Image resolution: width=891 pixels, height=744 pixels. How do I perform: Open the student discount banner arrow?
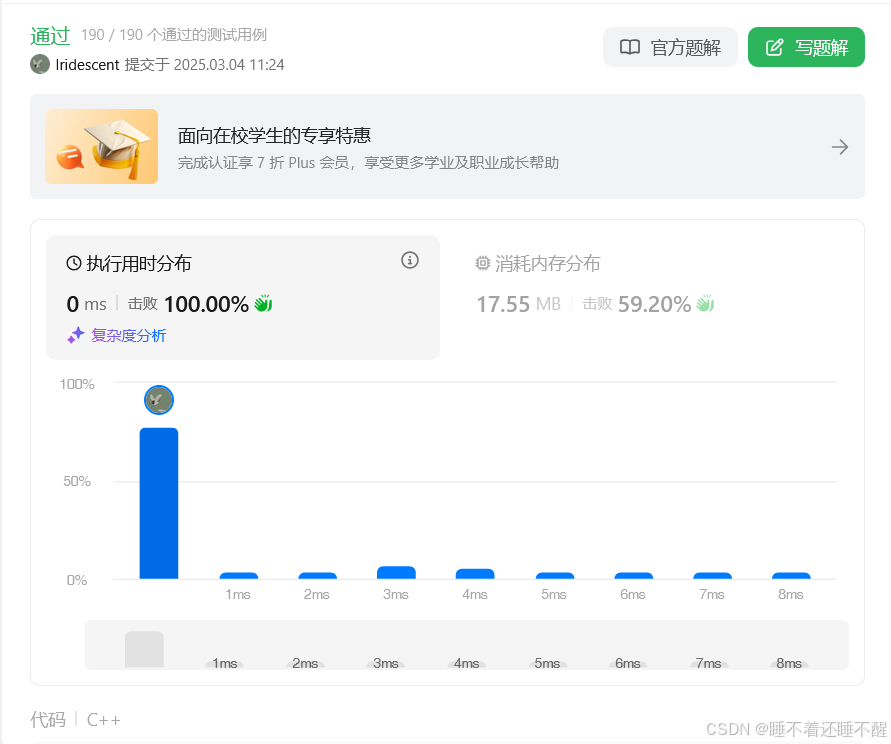pos(840,147)
